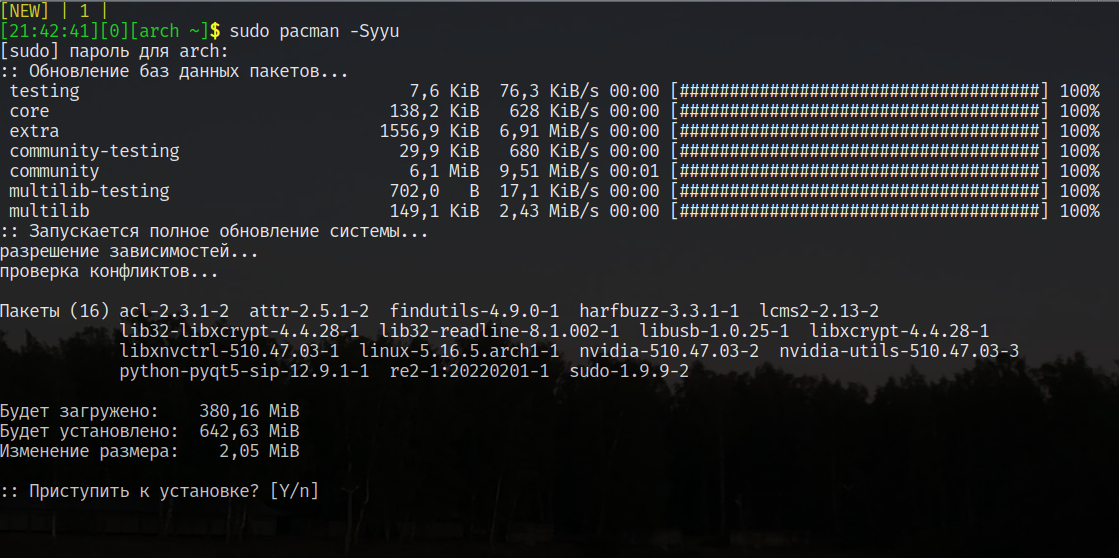Click the size value '138,2 KiB'
Screen dimensions: 1119x558
[x=435, y=111]
